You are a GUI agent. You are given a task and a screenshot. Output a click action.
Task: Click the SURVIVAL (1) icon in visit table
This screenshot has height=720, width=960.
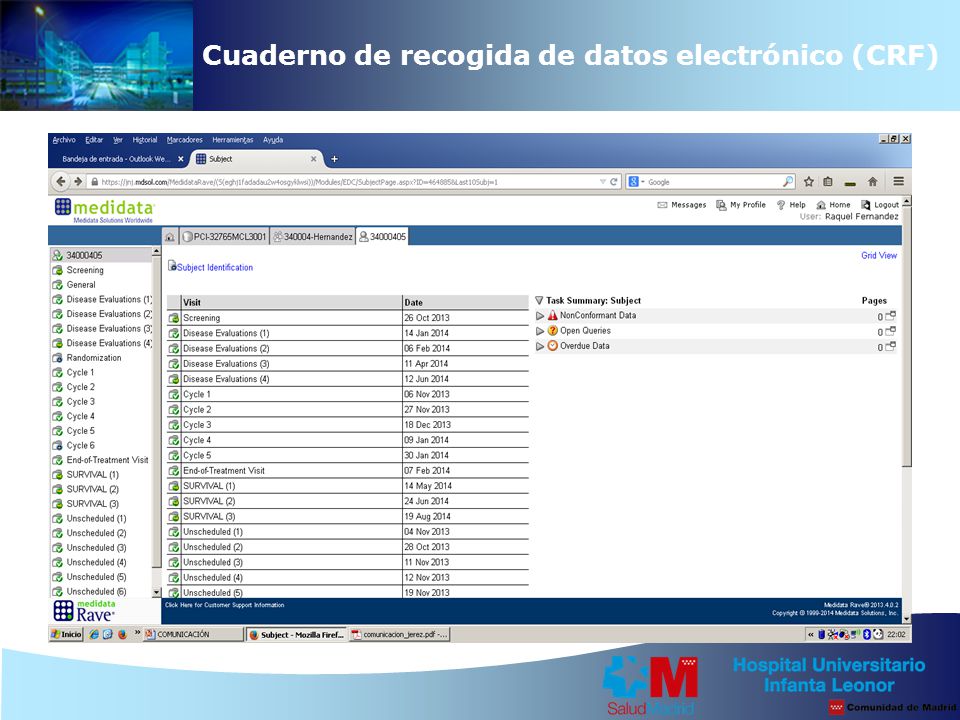(174, 487)
